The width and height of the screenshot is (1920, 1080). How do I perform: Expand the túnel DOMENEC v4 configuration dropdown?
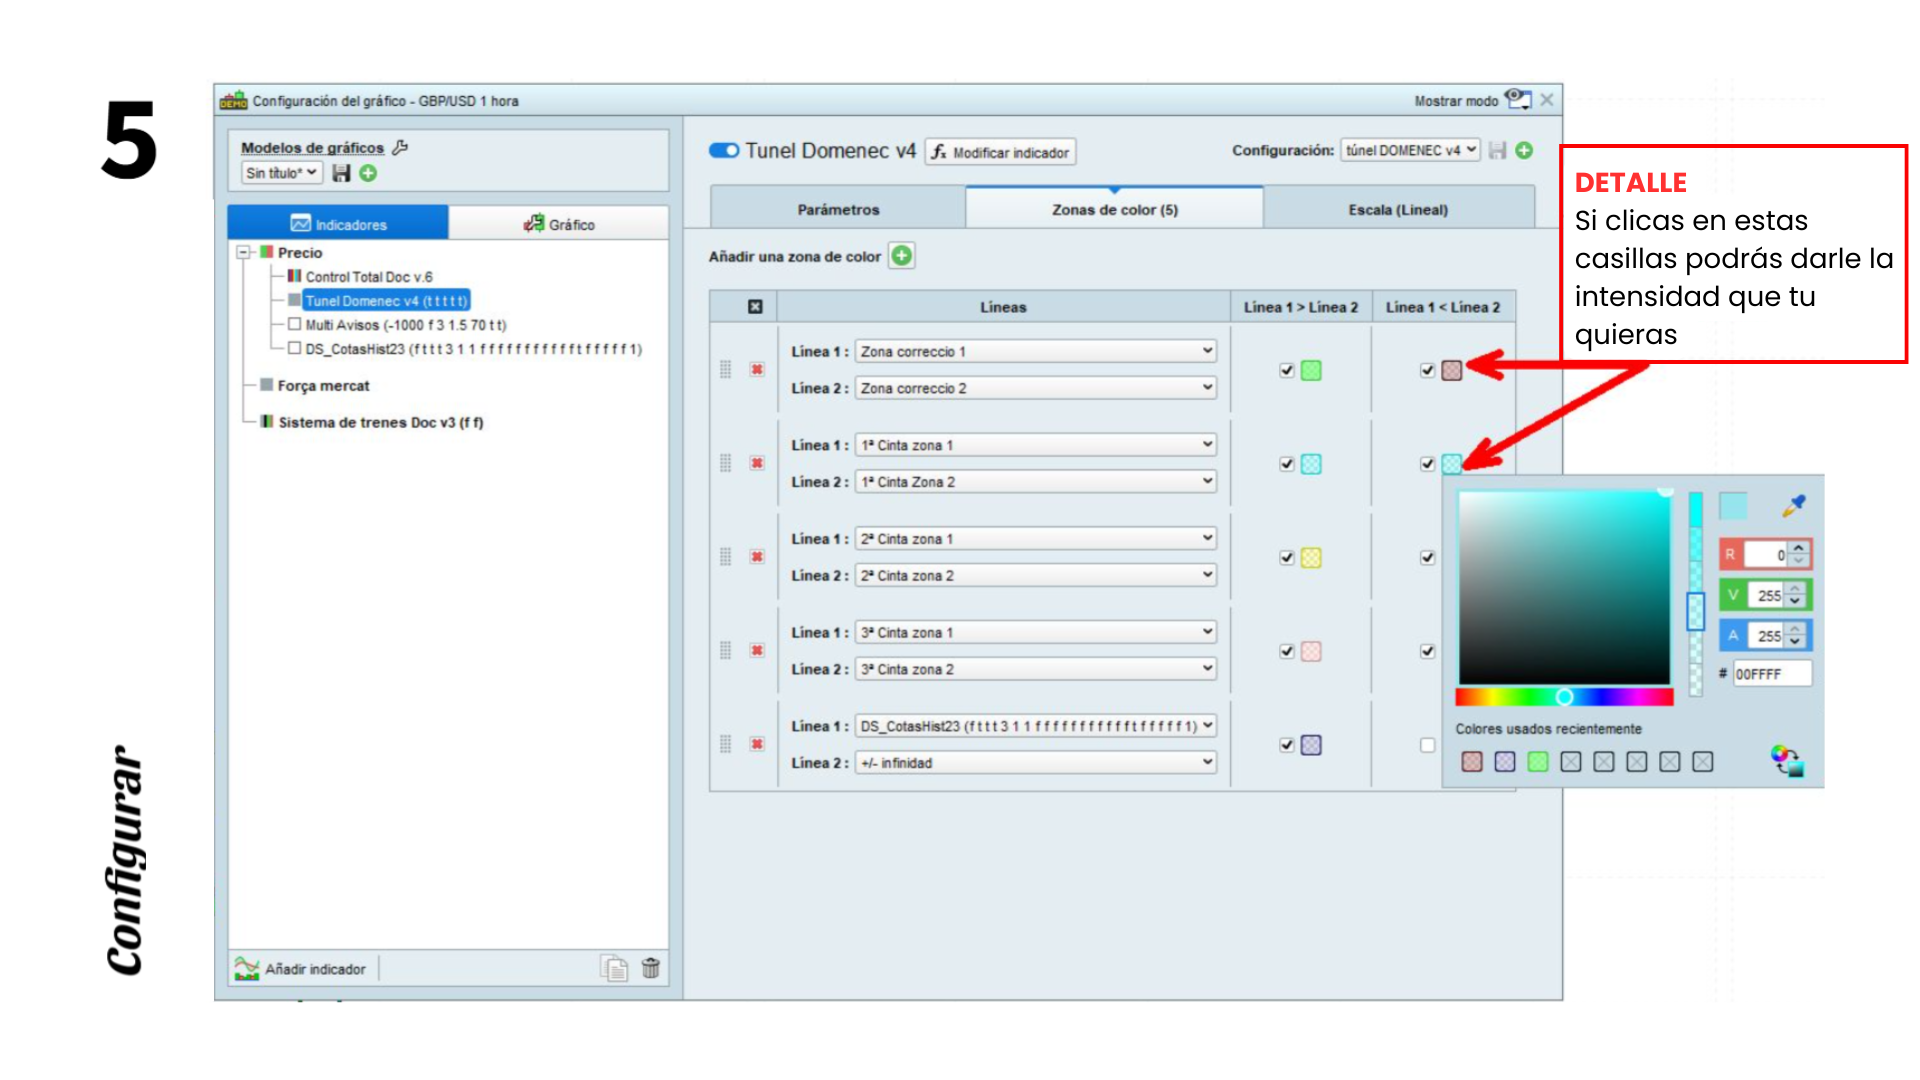1409,150
